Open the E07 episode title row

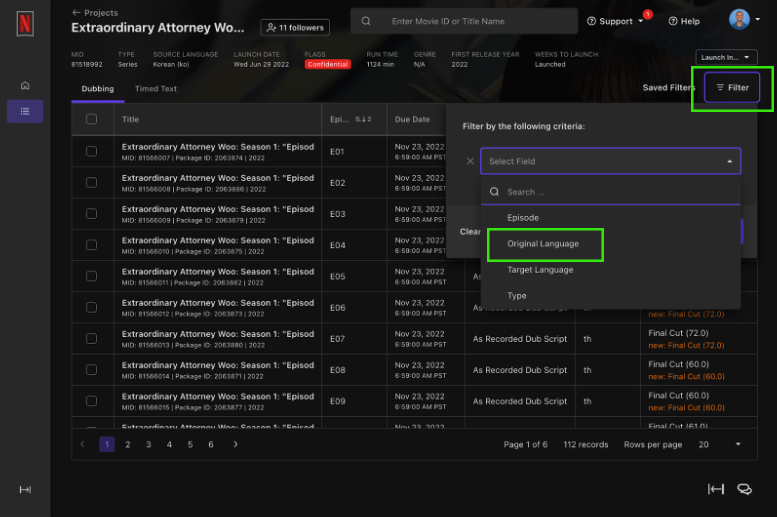coord(218,339)
